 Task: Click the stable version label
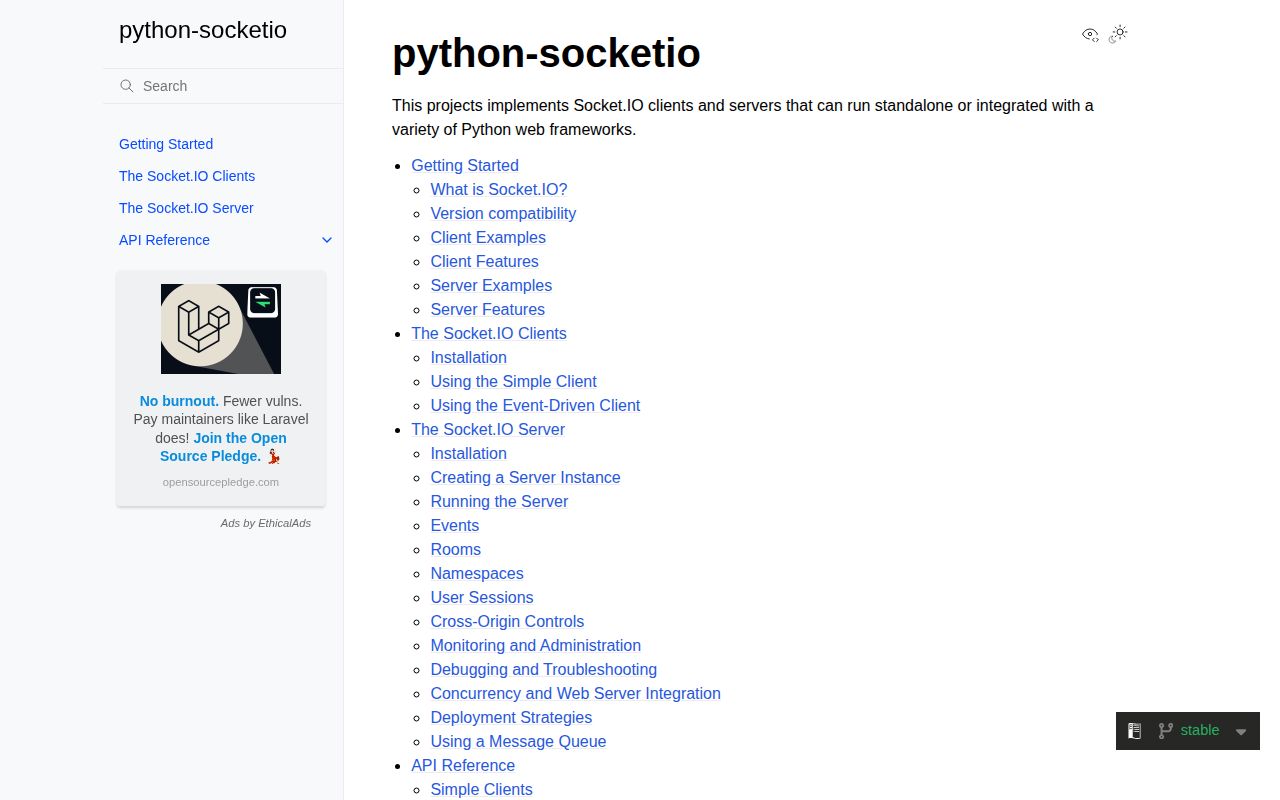pos(1200,730)
